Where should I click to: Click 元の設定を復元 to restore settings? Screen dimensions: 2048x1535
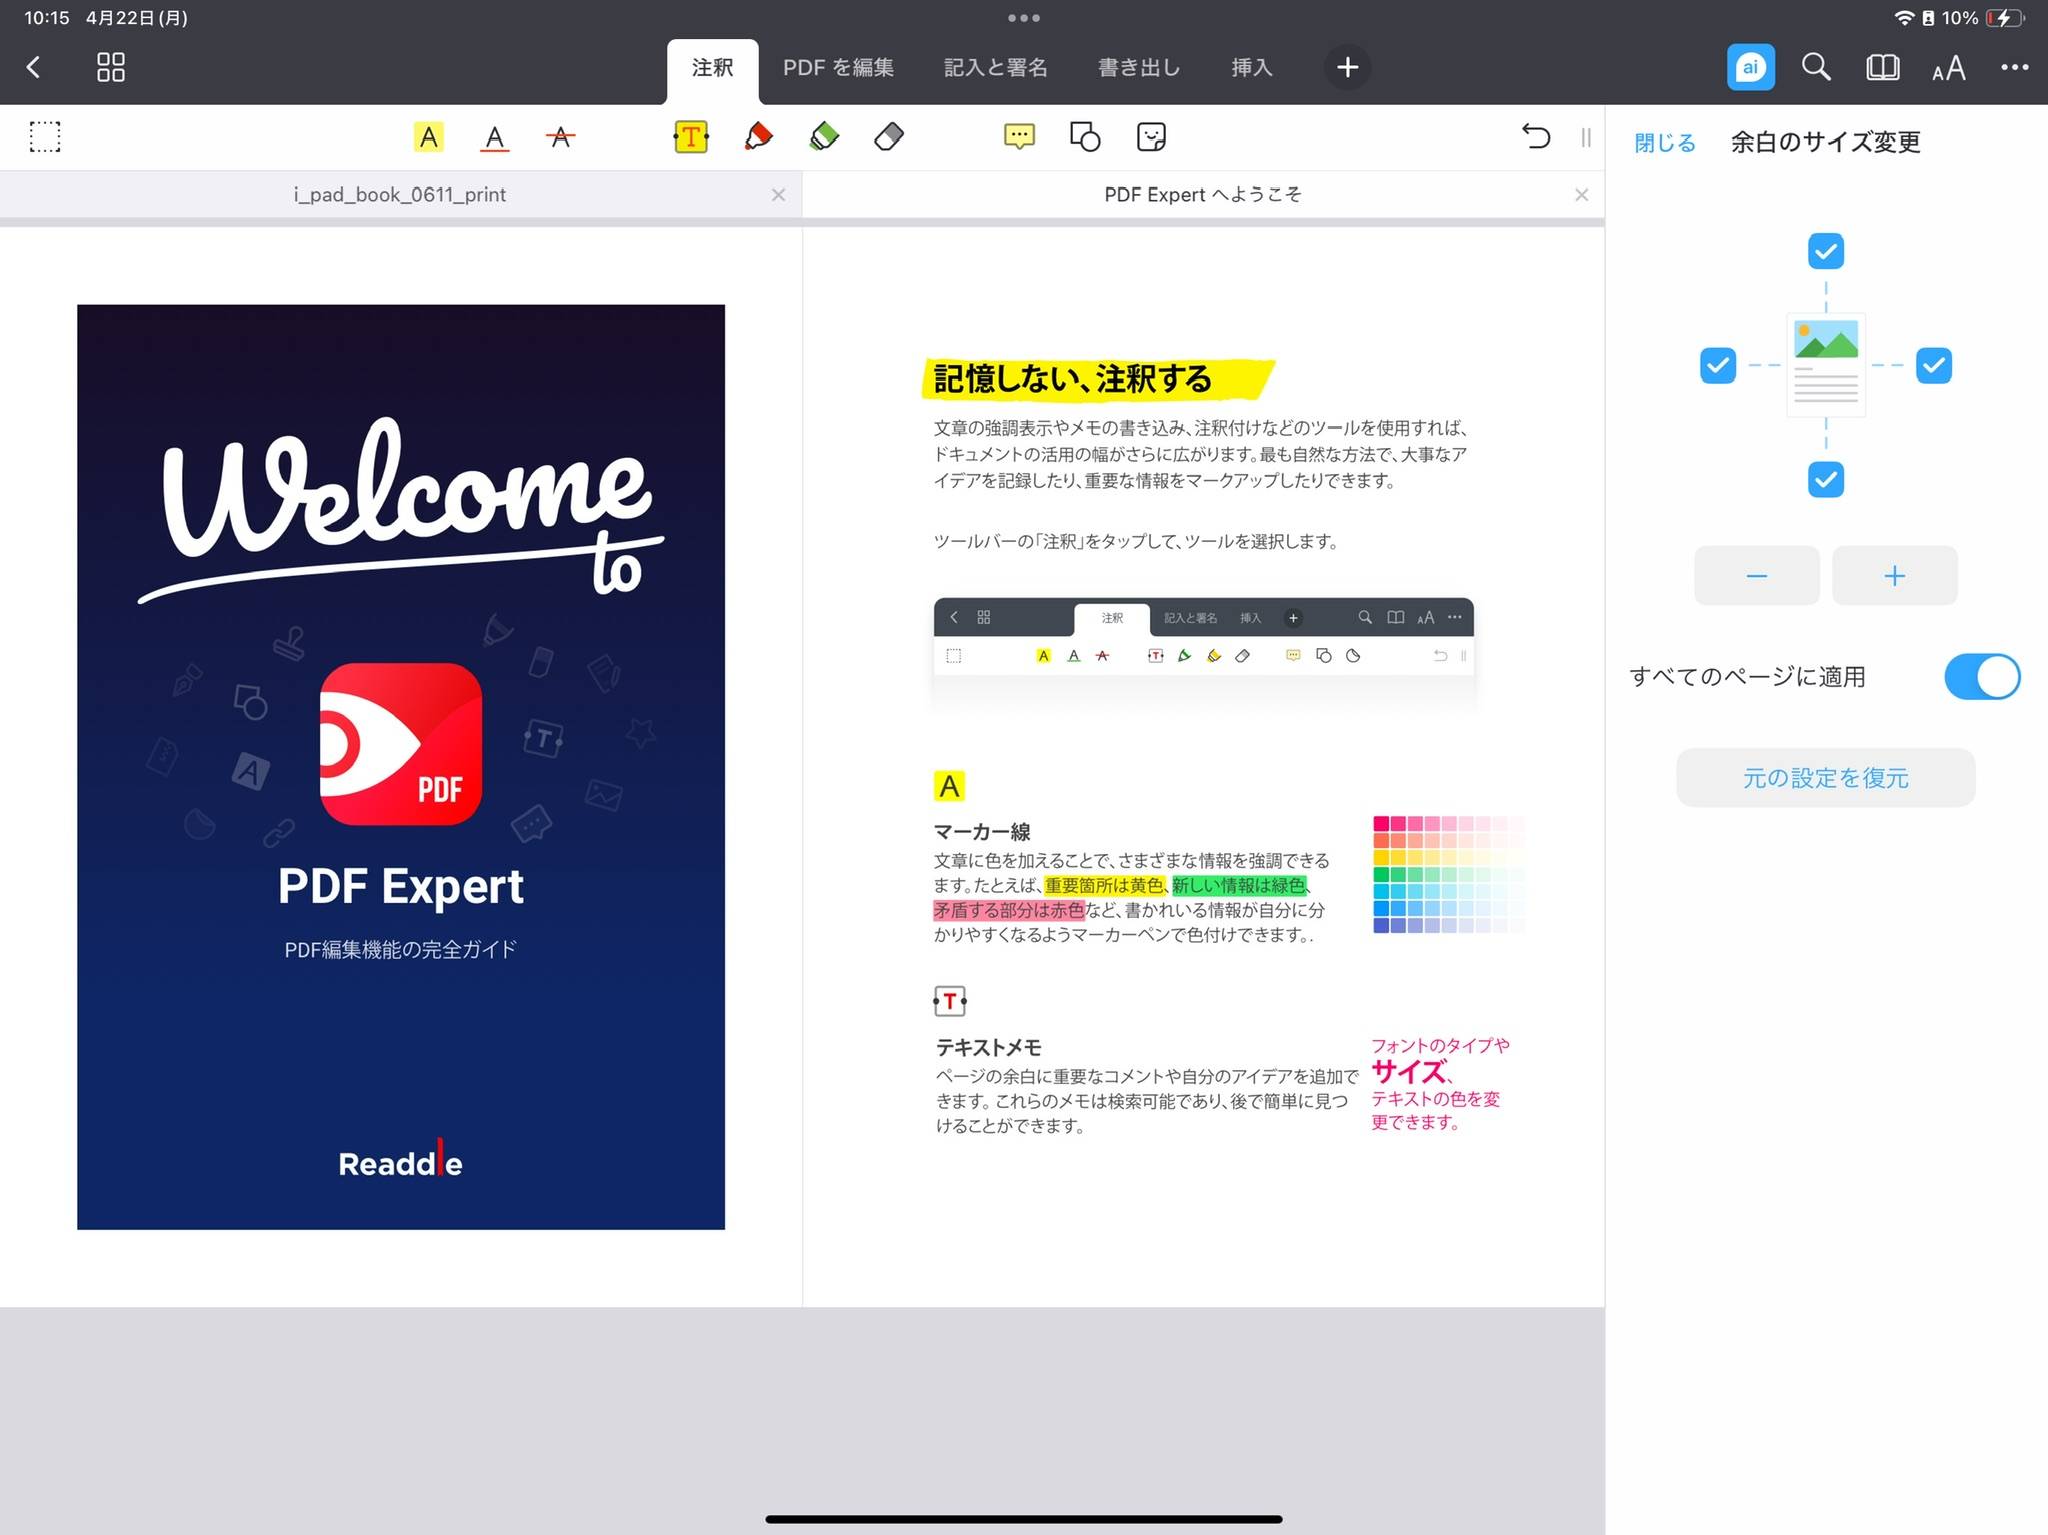[x=1826, y=778]
